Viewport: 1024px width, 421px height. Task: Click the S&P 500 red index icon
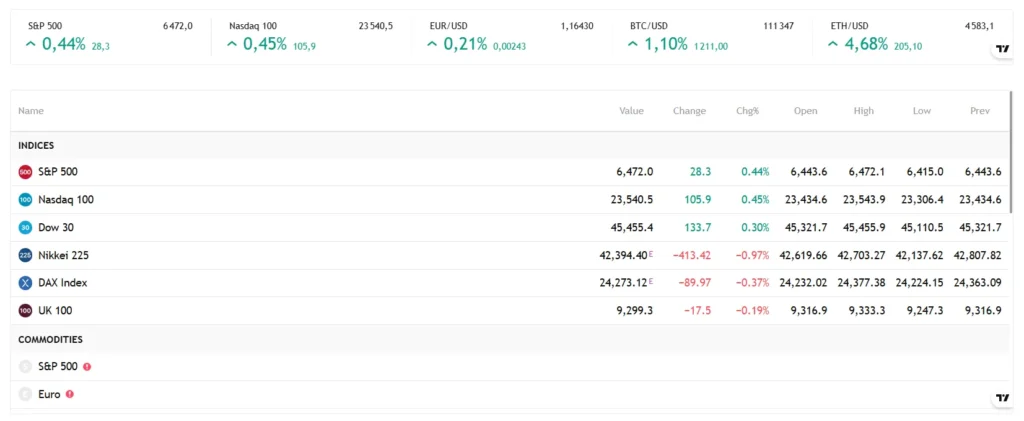tap(25, 172)
